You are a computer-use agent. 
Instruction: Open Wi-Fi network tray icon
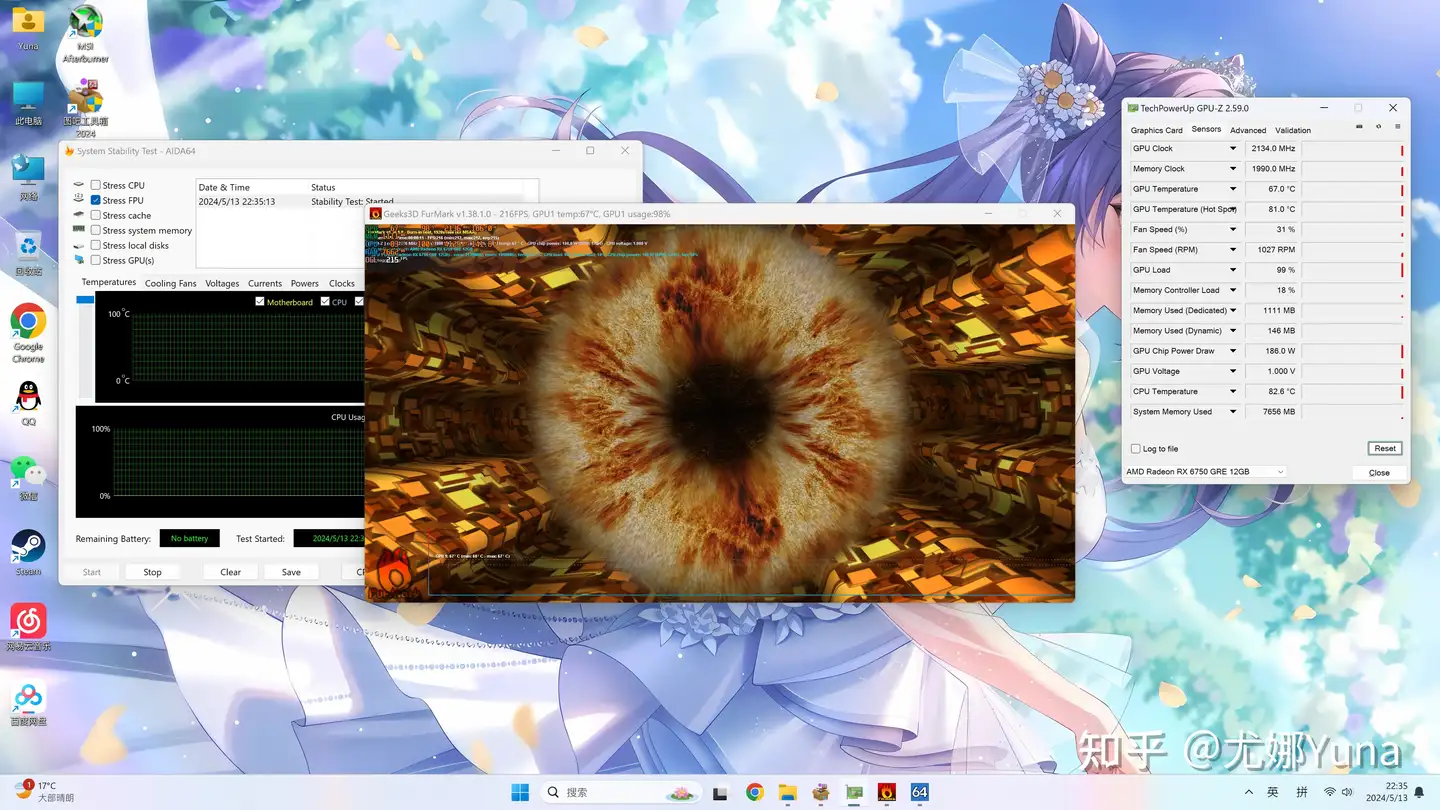tap(1330, 792)
